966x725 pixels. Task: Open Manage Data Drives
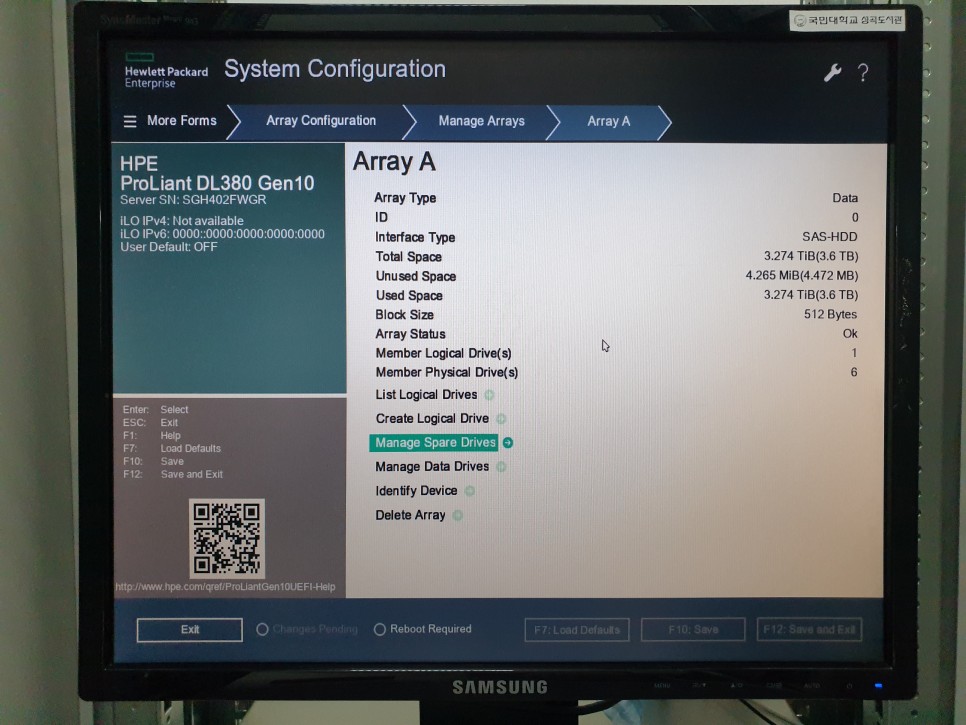point(432,467)
